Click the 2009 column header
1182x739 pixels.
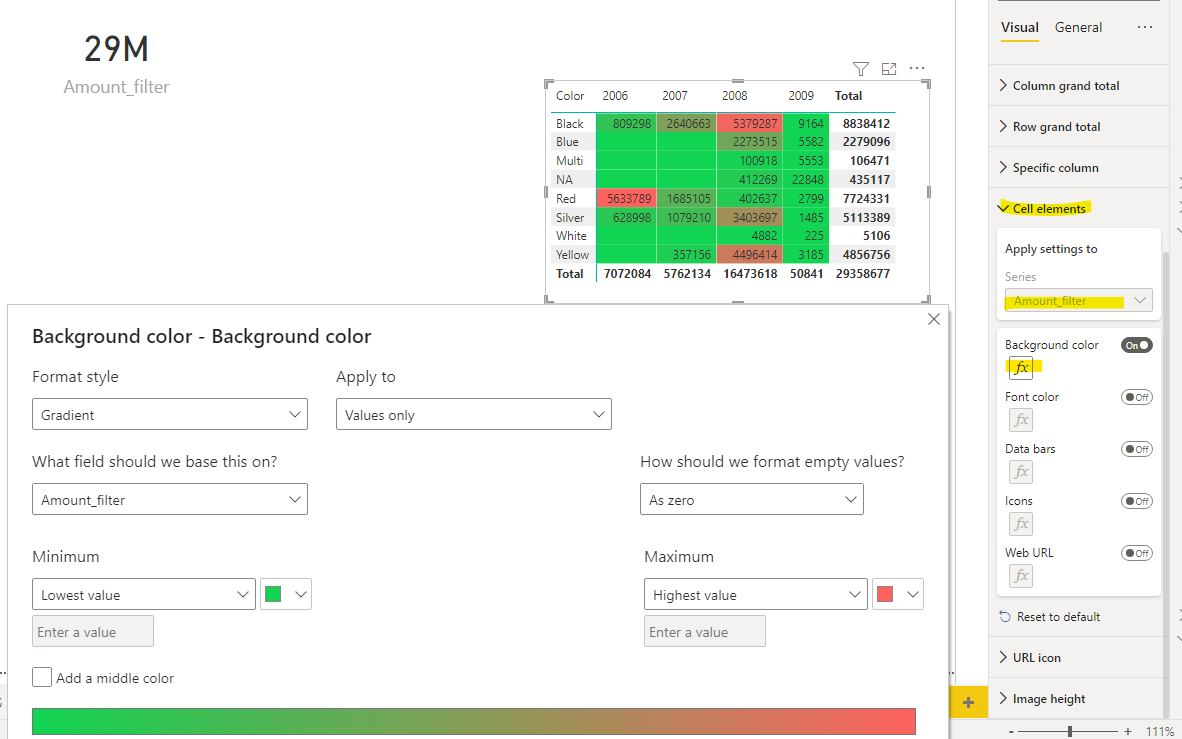801,96
